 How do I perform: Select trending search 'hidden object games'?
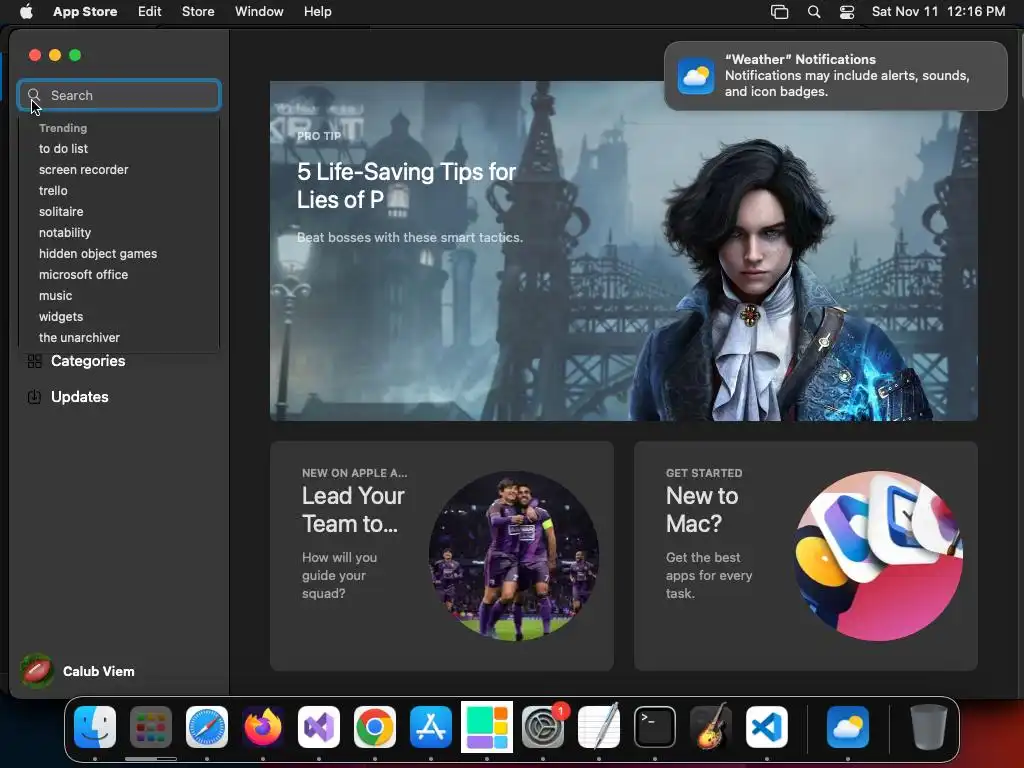[98, 253]
